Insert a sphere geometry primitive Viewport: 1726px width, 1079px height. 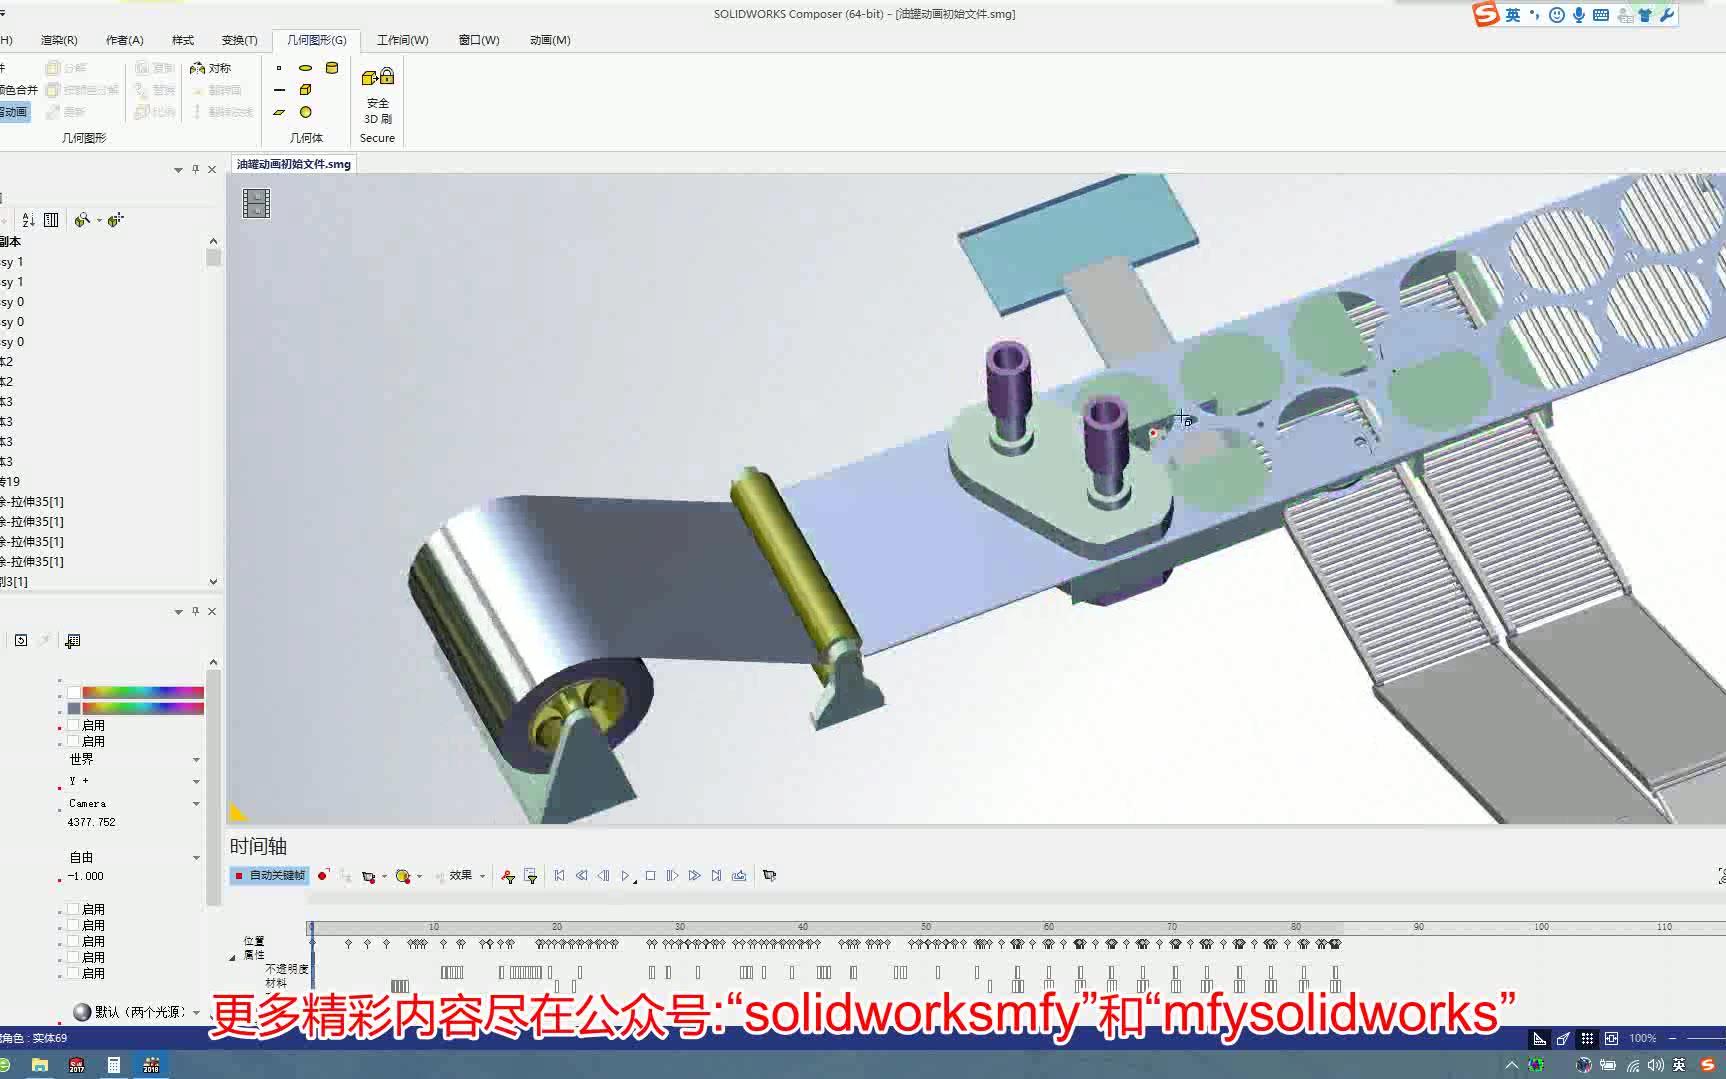coord(306,112)
